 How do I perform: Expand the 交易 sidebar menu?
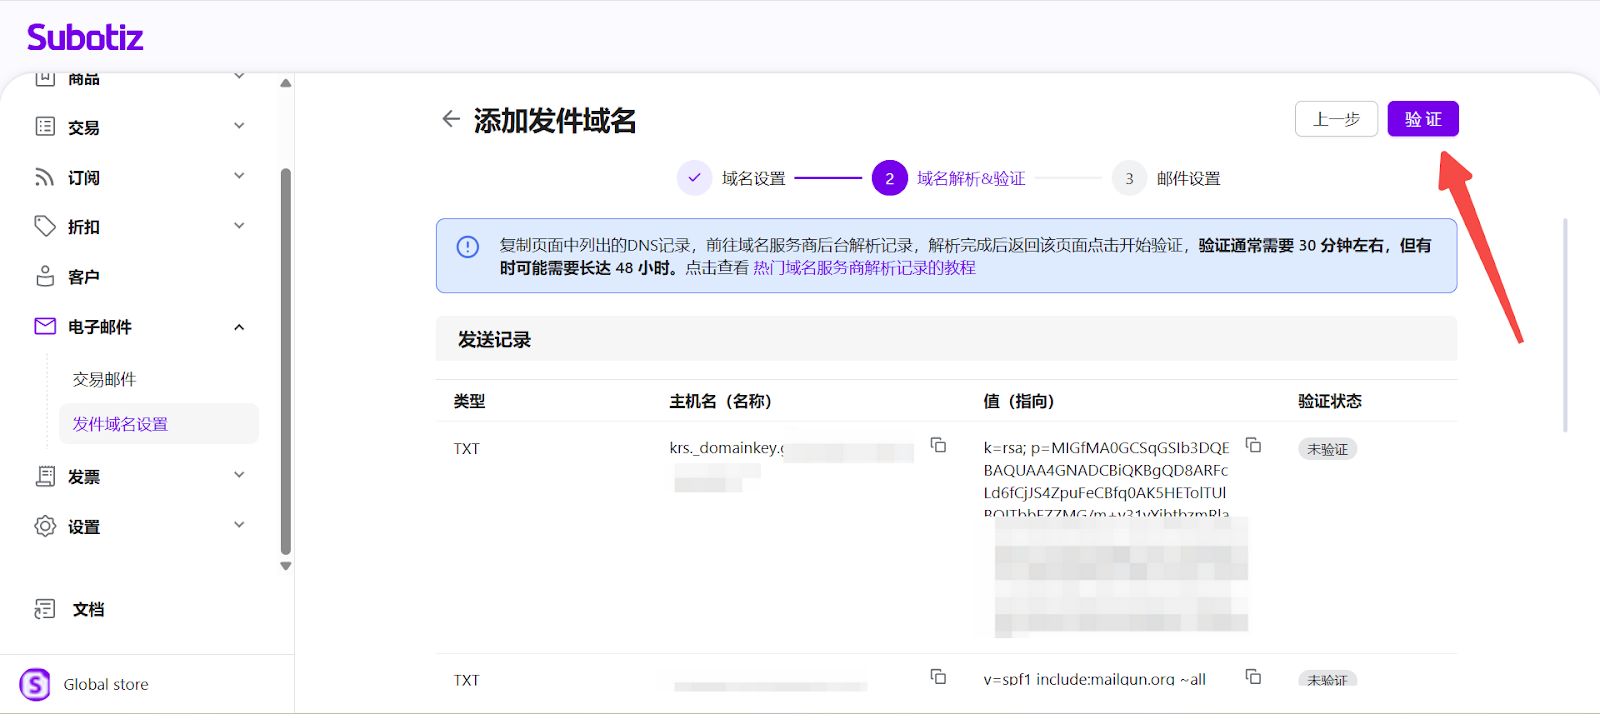point(239,126)
